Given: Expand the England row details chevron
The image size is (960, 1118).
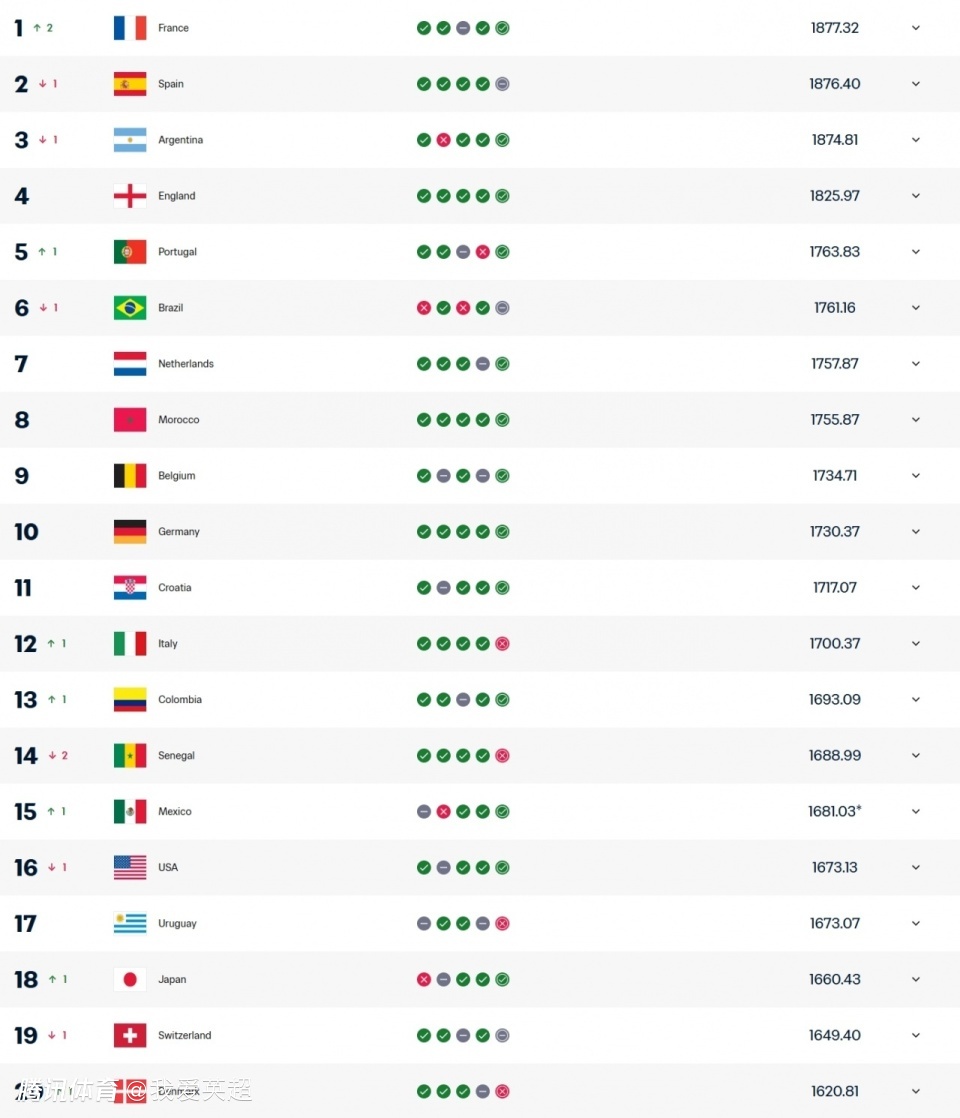Looking at the screenshot, I should coord(915,196).
